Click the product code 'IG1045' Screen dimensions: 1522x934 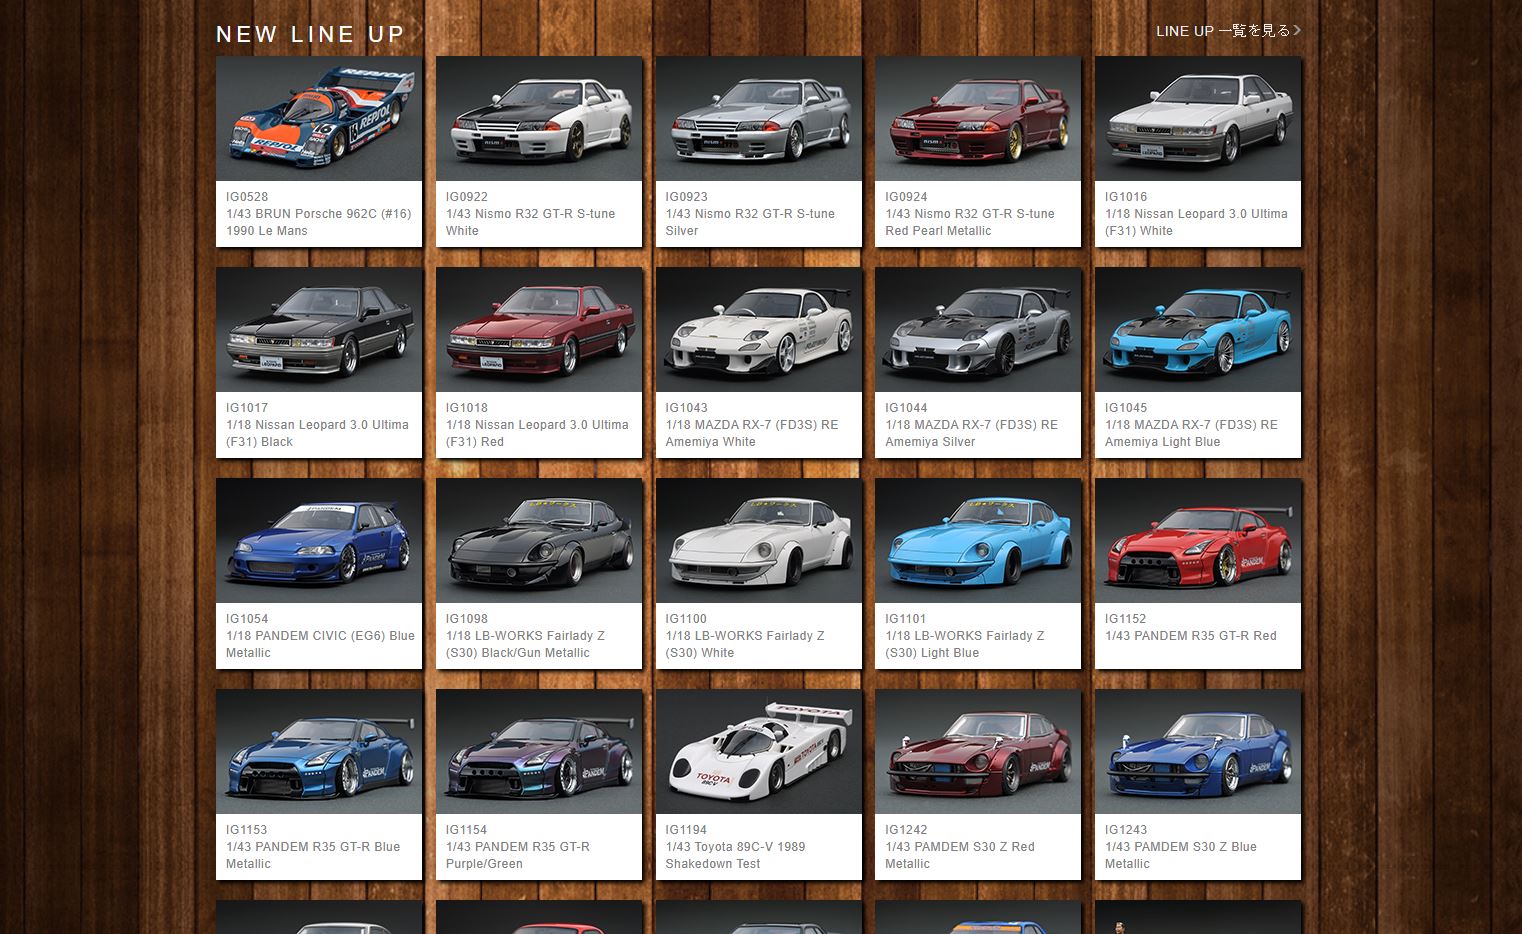(x=1126, y=408)
